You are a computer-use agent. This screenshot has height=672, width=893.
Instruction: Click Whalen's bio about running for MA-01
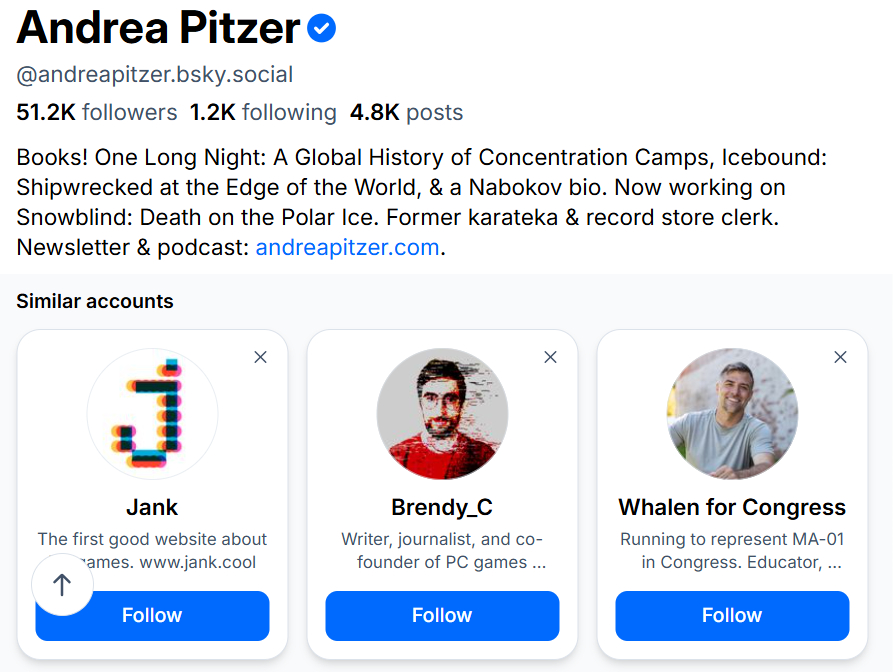click(x=732, y=550)
